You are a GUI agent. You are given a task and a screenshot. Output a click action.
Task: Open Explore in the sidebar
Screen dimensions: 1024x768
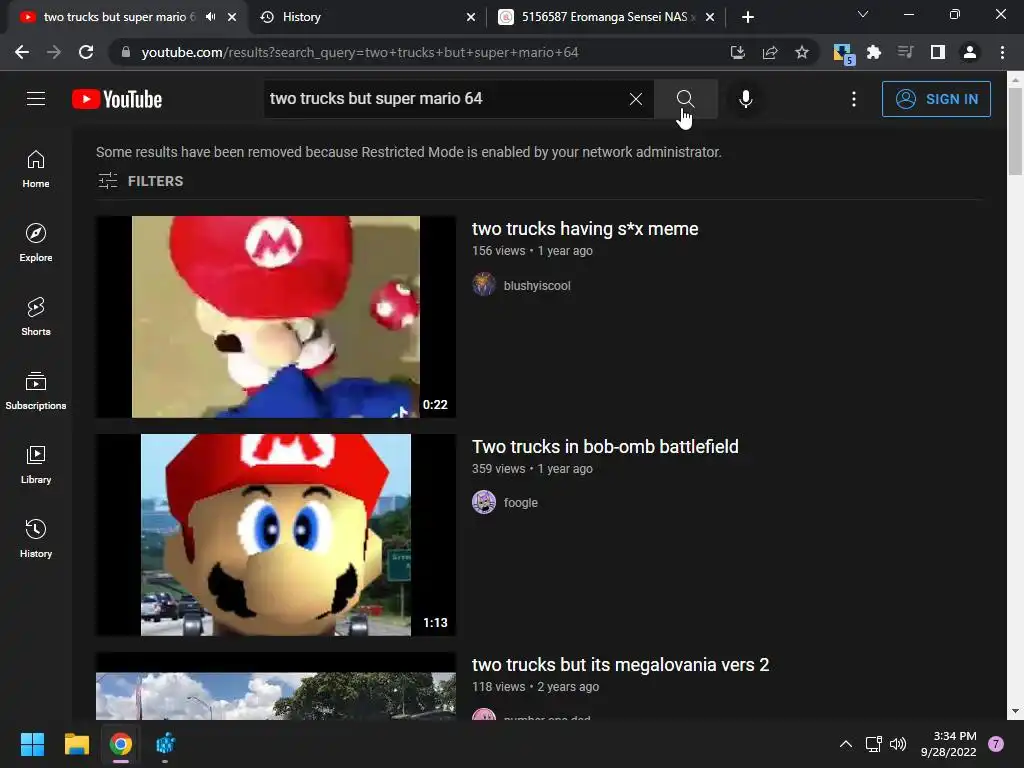[x=36, y=242]
